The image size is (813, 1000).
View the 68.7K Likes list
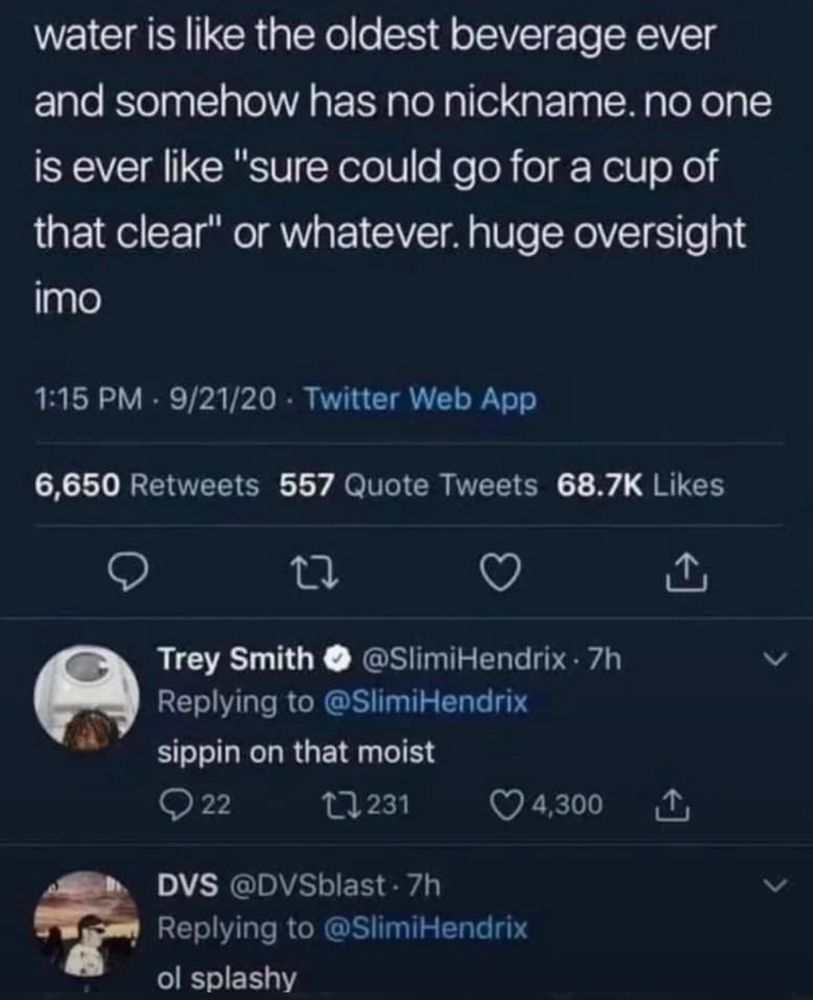[640, 485]
